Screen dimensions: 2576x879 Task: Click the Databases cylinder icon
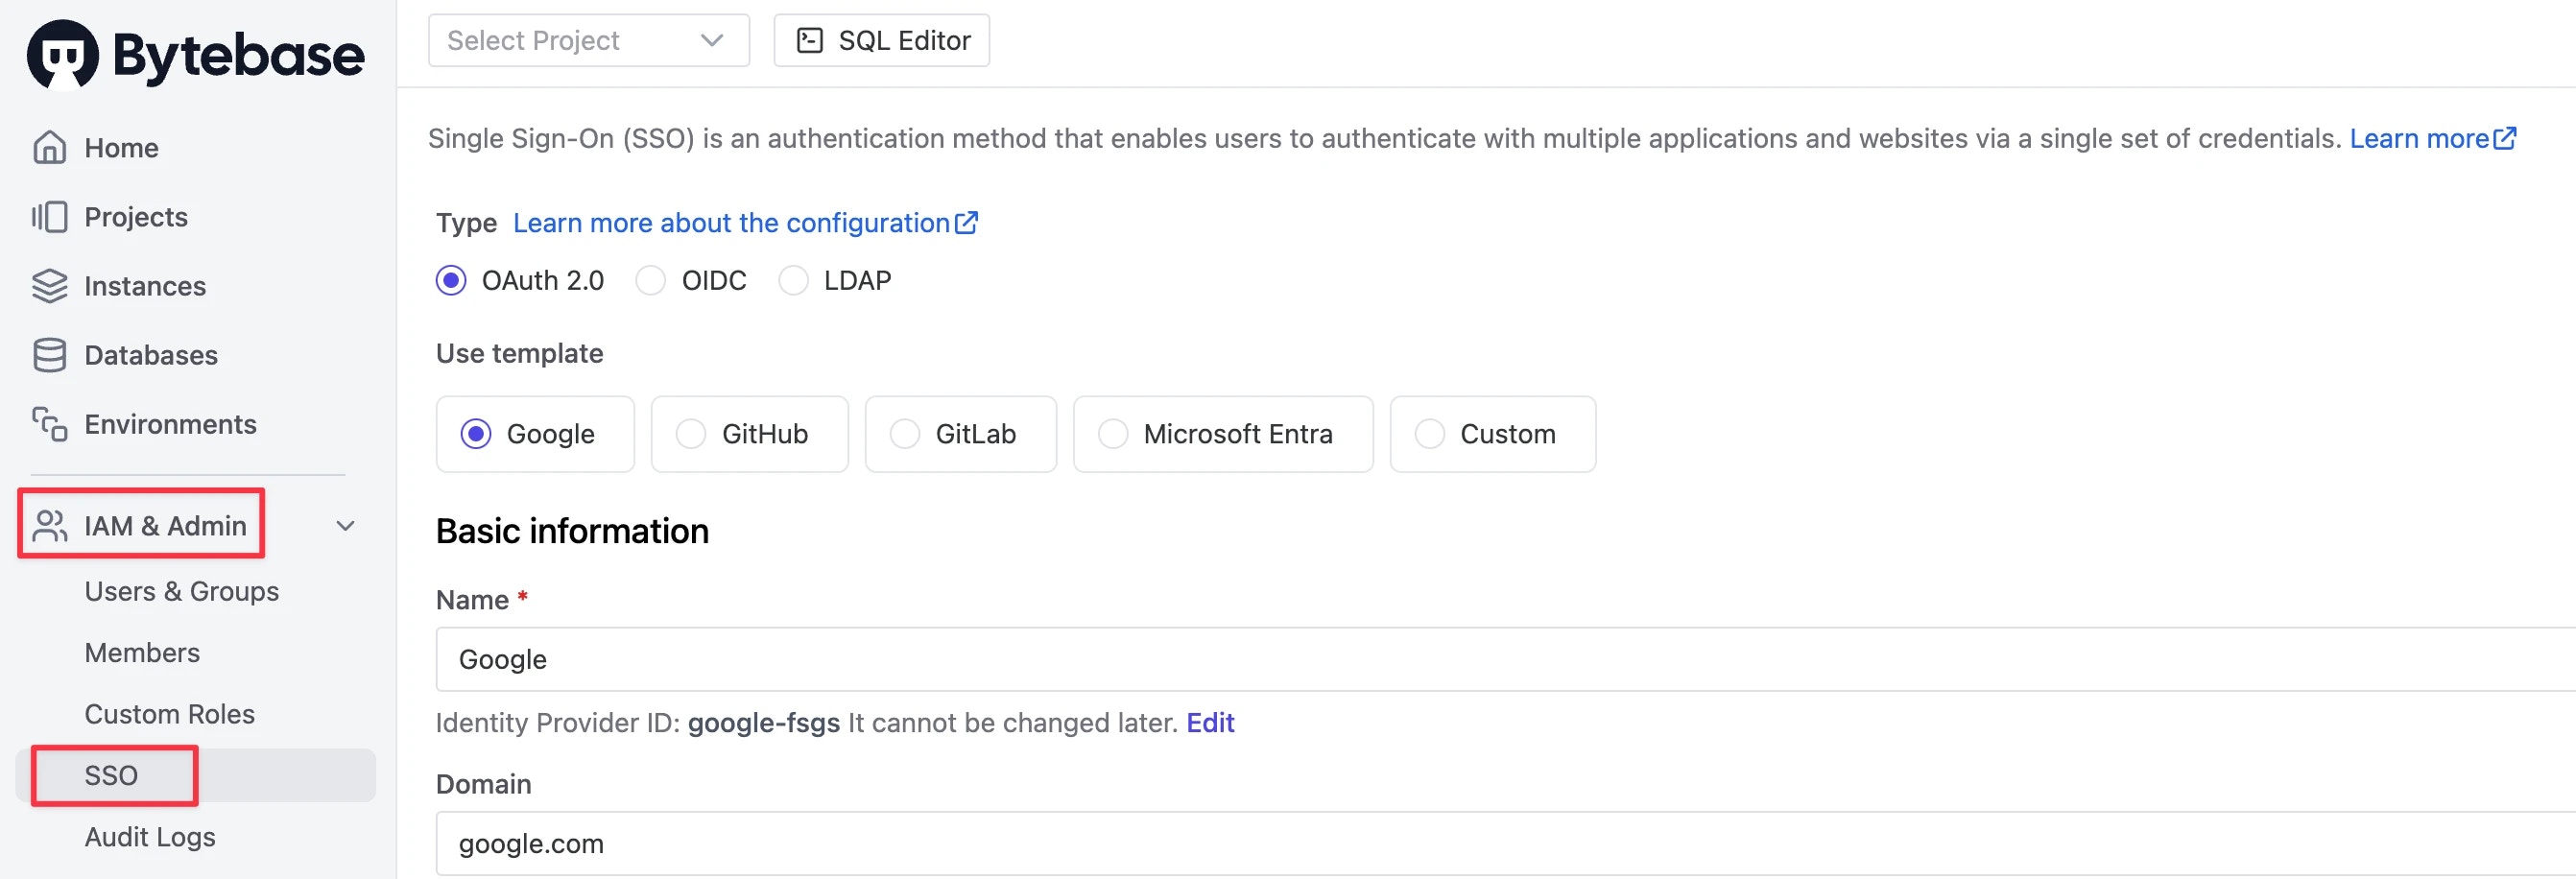pos(49,355)
